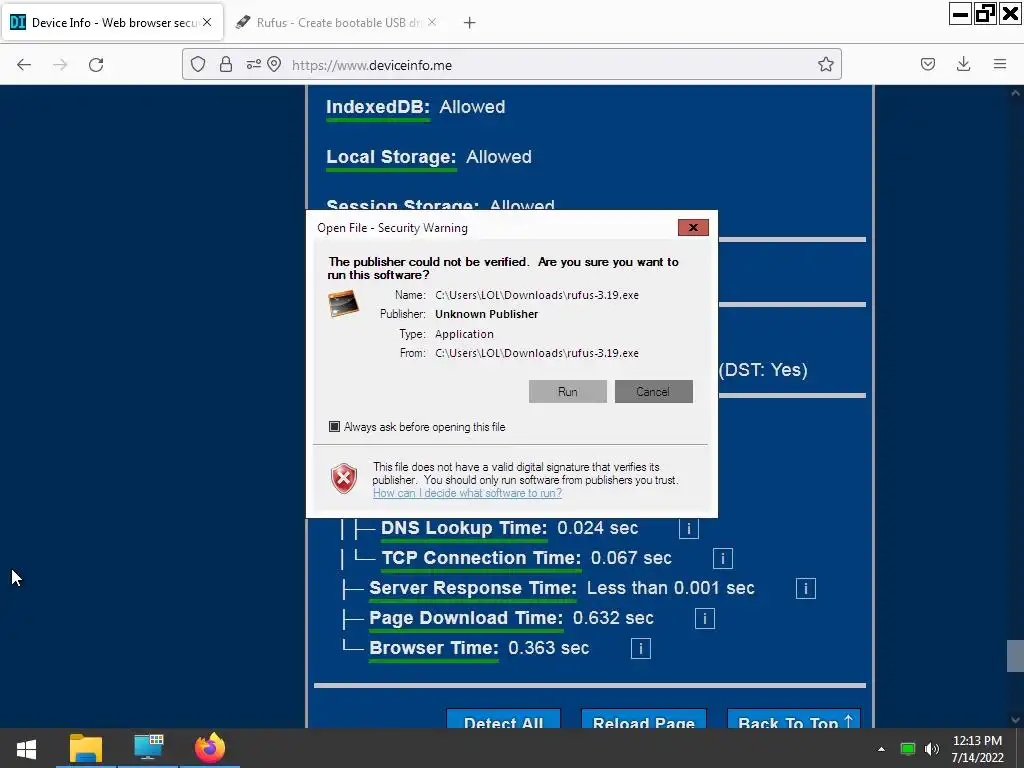Click the browser Back arrow

point(24,65)
